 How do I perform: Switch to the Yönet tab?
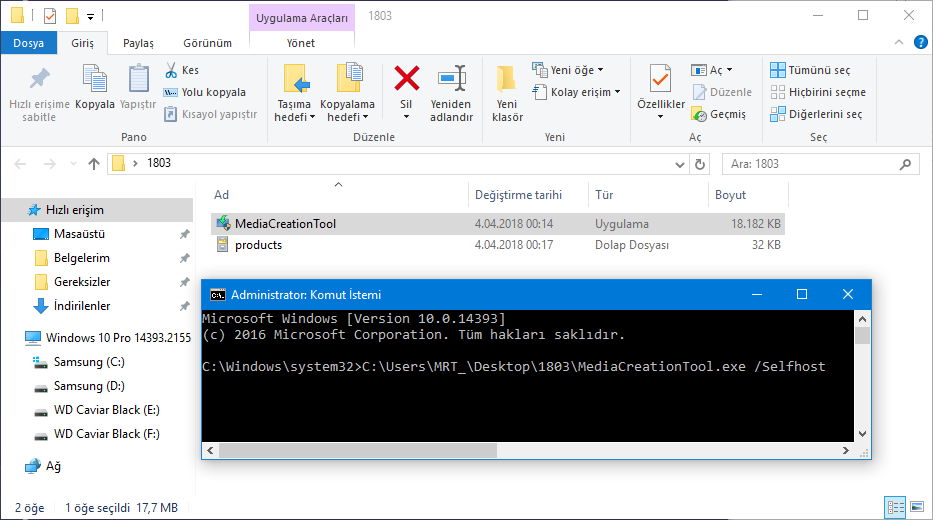click(x=301, y=43)
